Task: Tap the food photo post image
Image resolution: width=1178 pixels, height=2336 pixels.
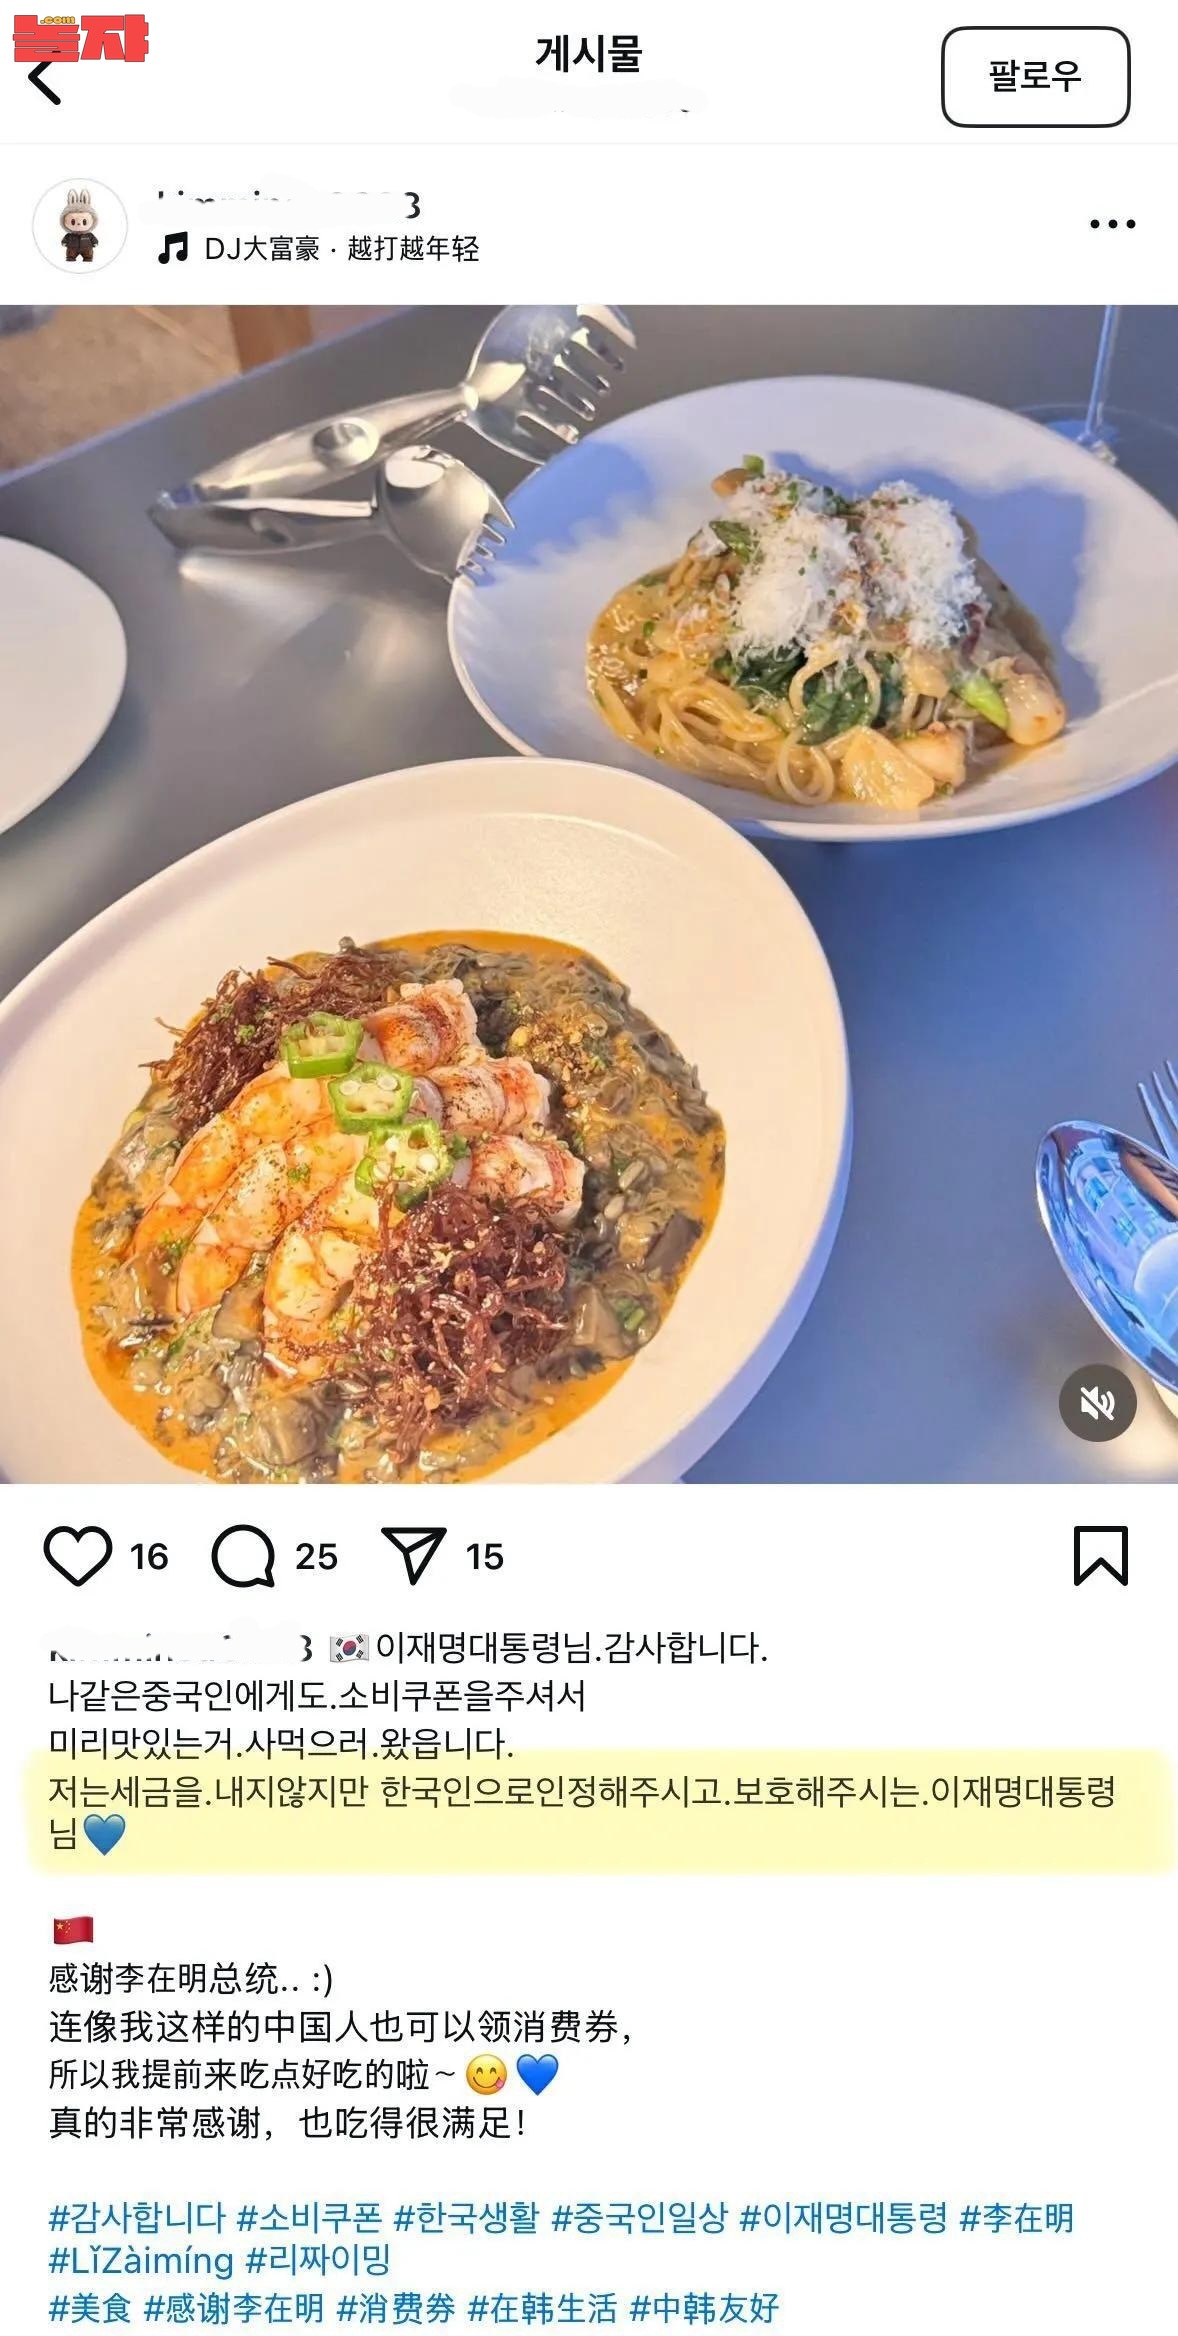Action: 589,894
